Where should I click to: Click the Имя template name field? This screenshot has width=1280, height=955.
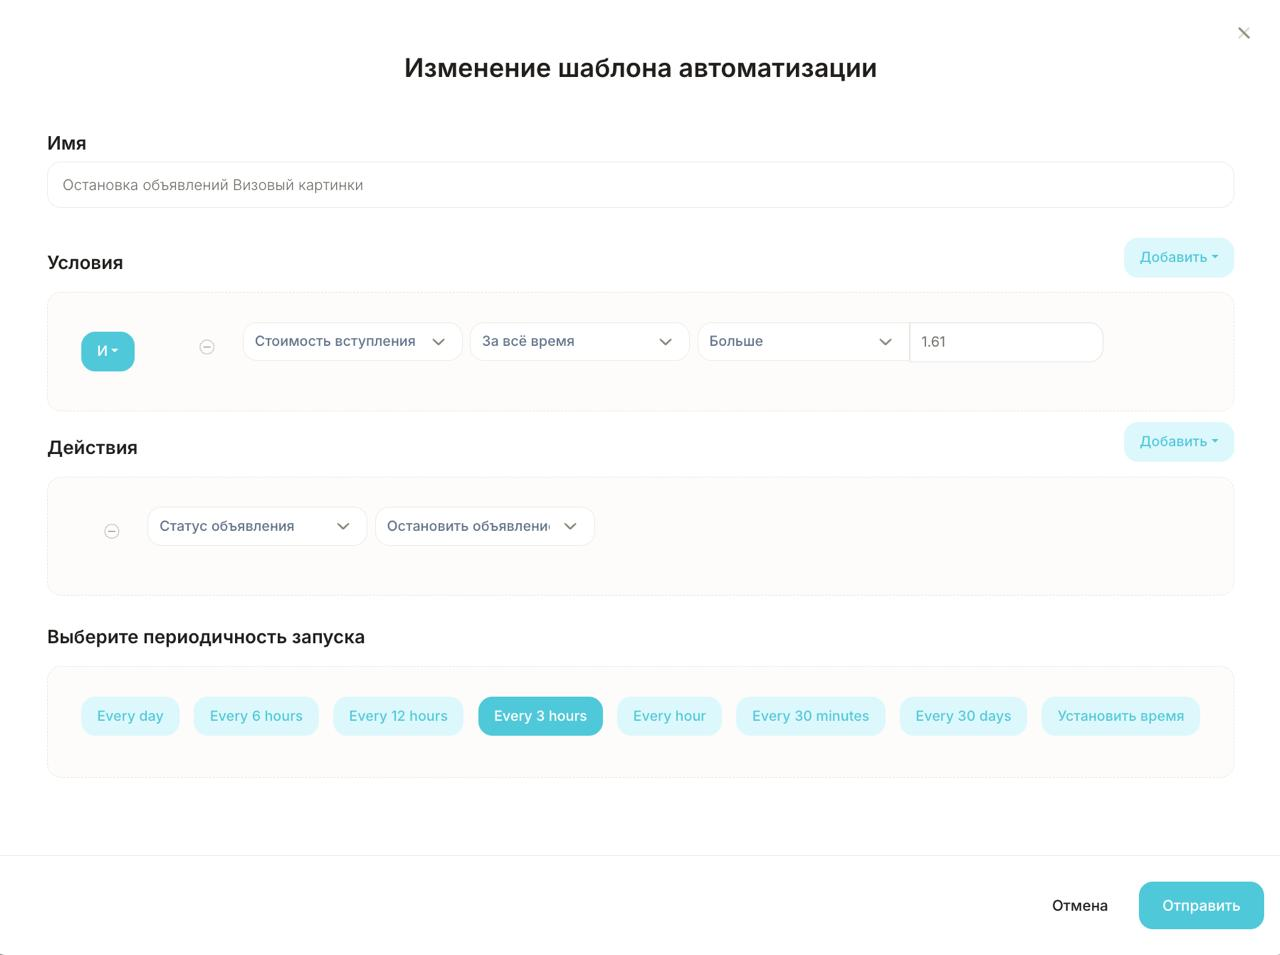[x=640, y=185]
